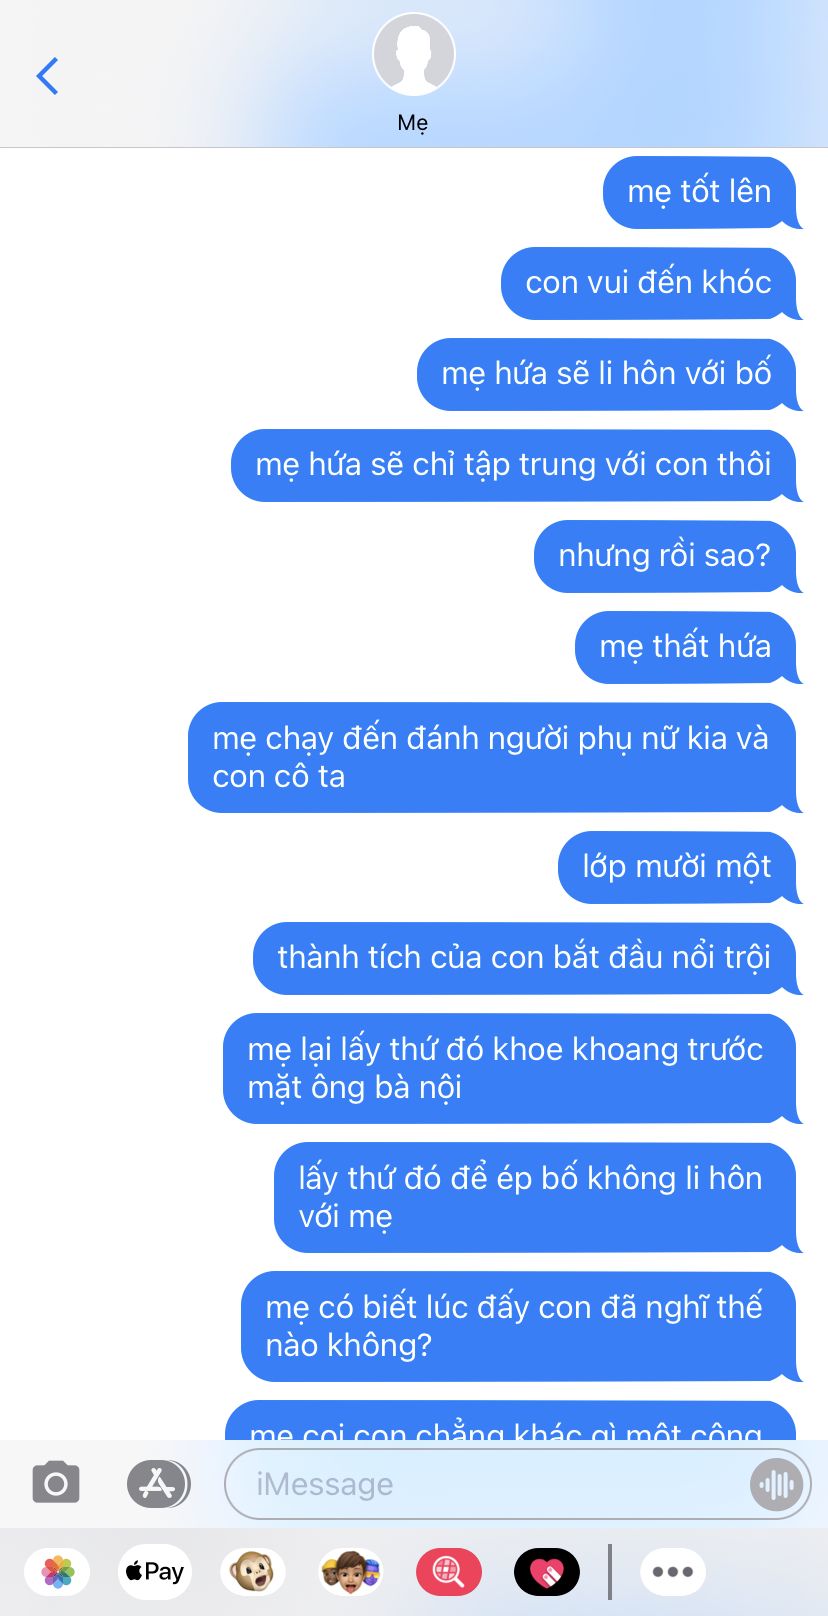828x1616 pixels.
Task: Tap the contact name Mẹ under the avatar
Action: click(413, 122)
